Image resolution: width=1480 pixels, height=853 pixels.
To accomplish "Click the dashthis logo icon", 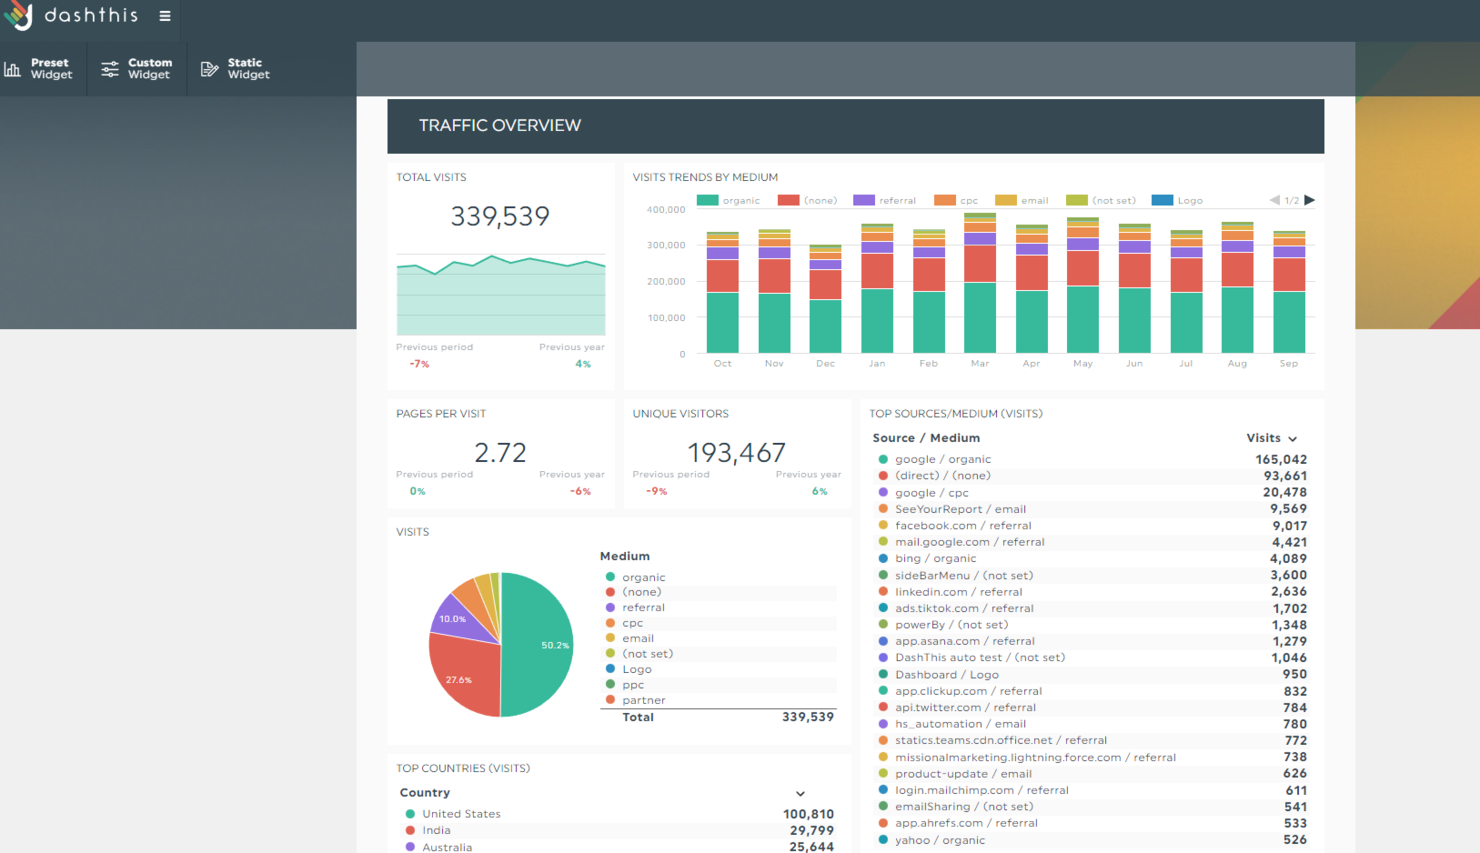I will coord(17,15).
